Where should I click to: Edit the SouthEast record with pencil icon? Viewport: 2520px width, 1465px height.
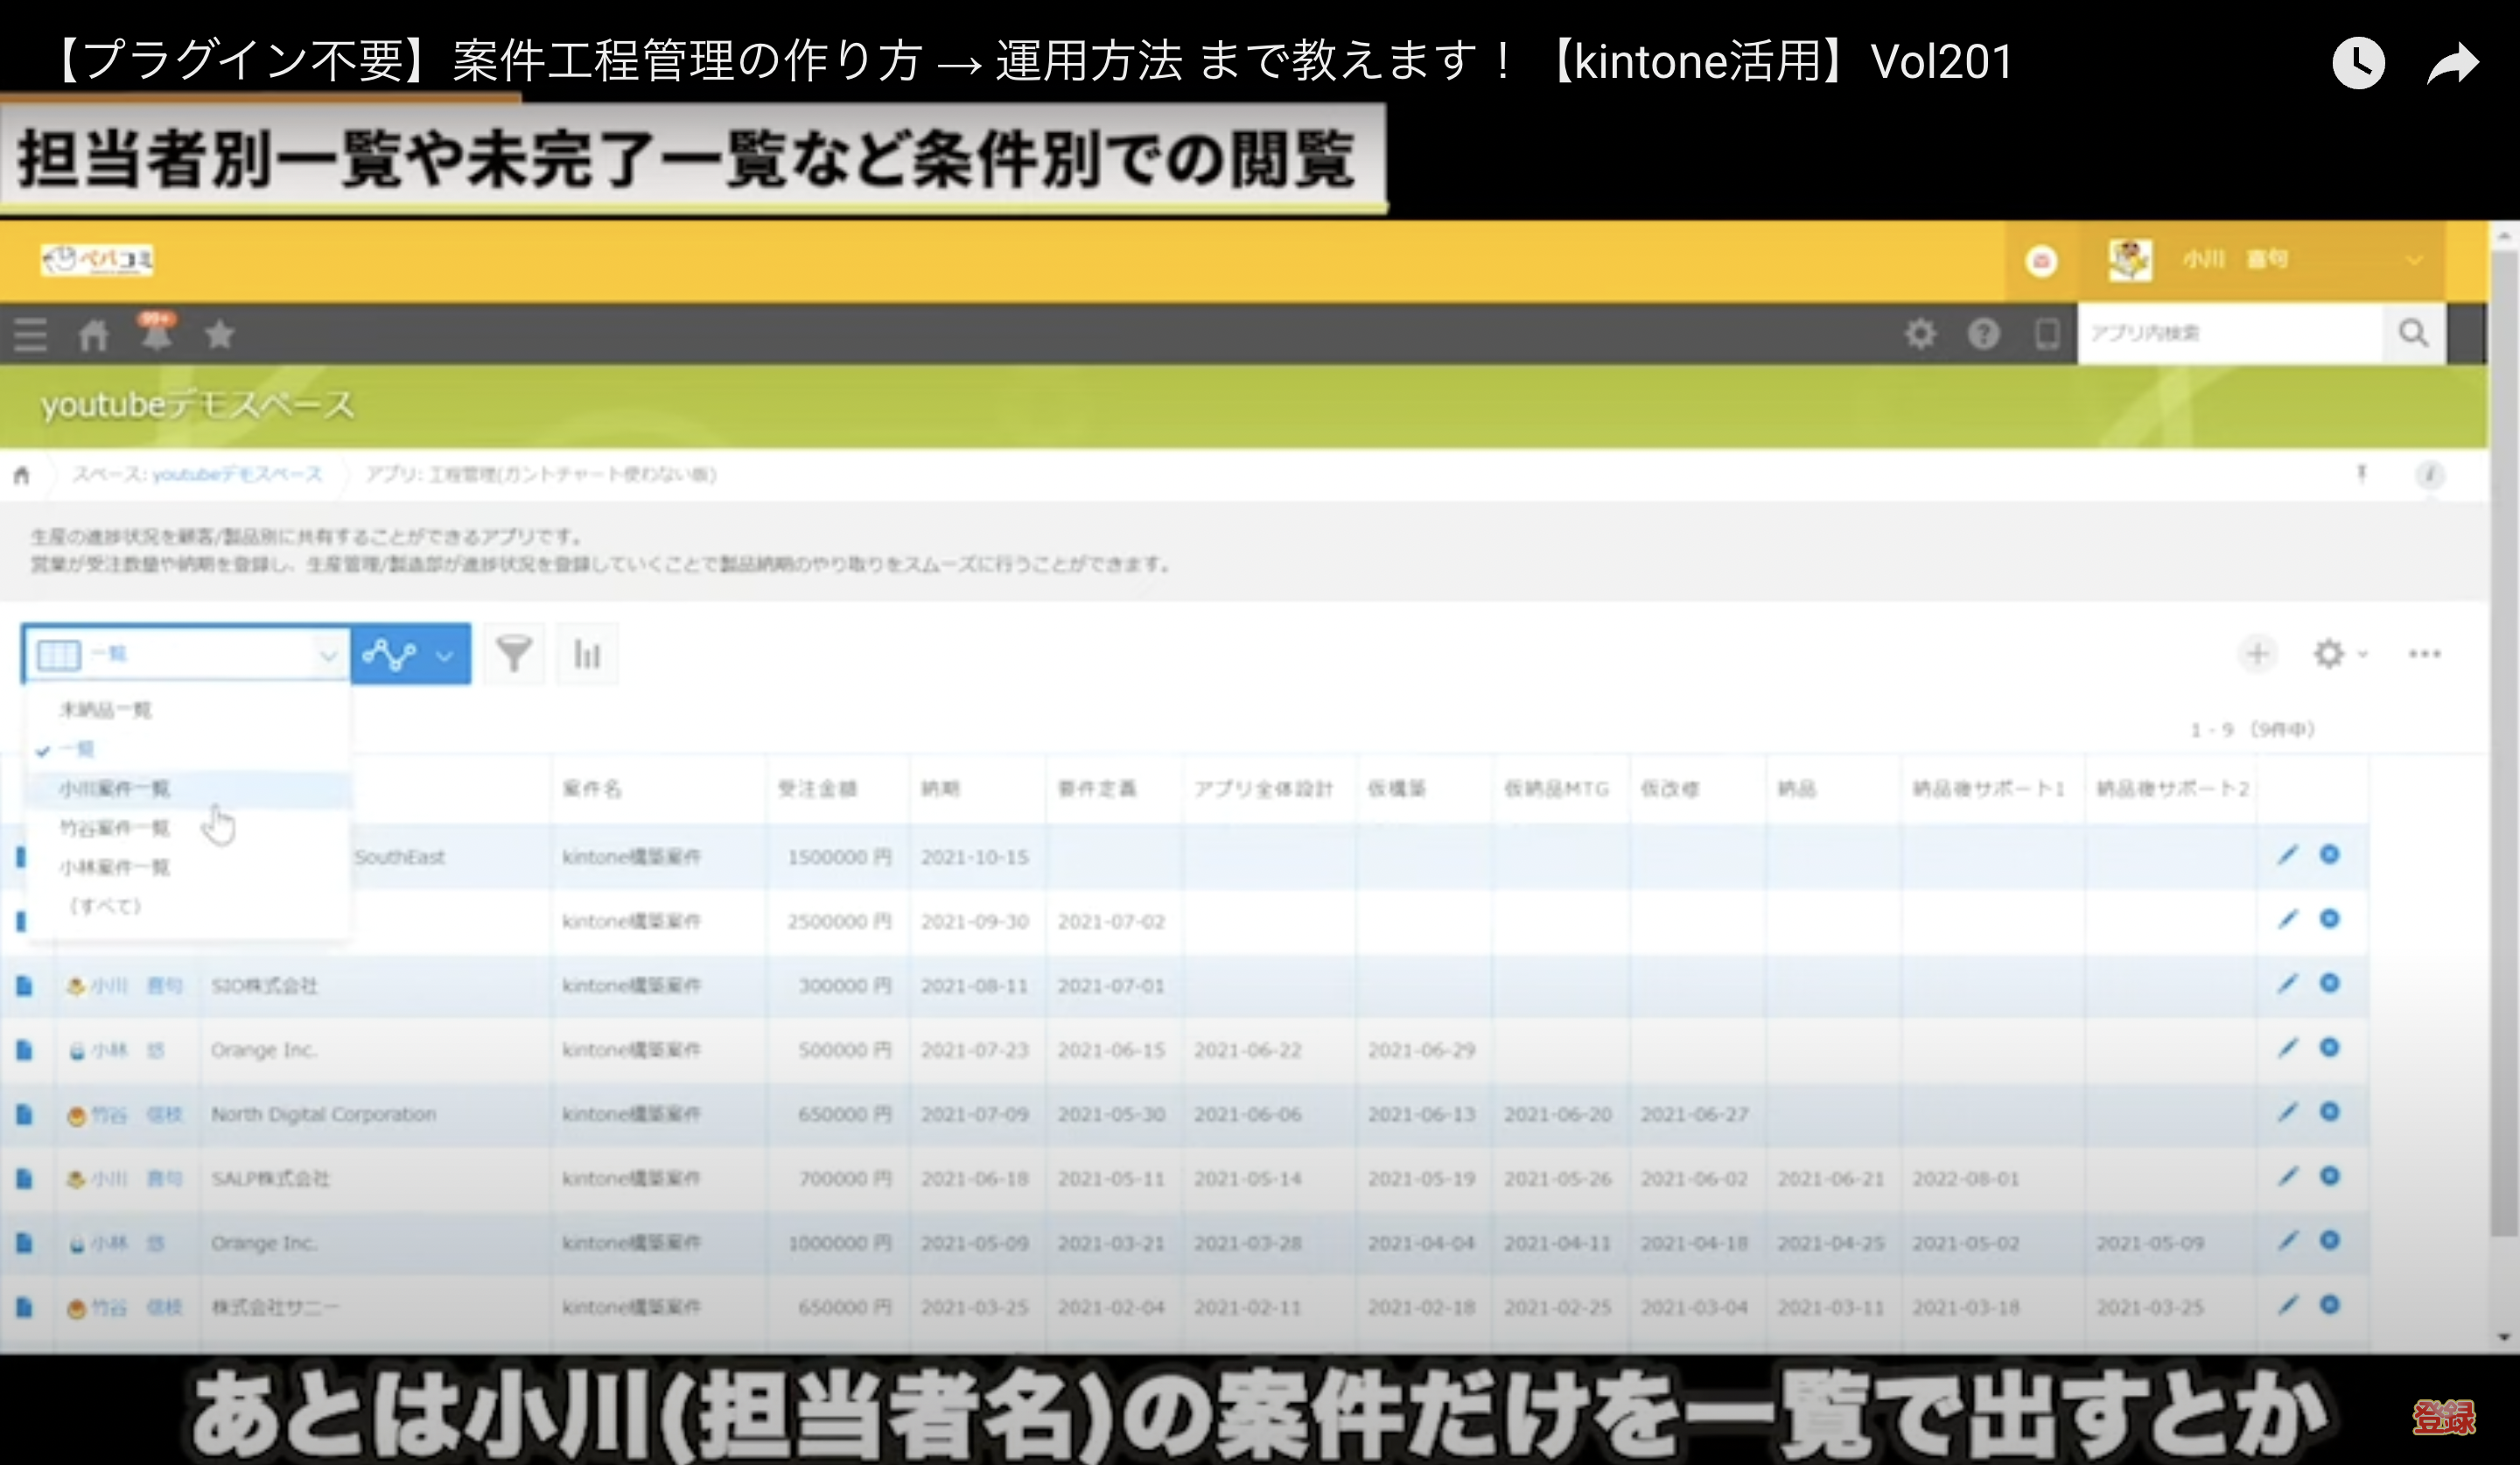[x=2287, y=855]
